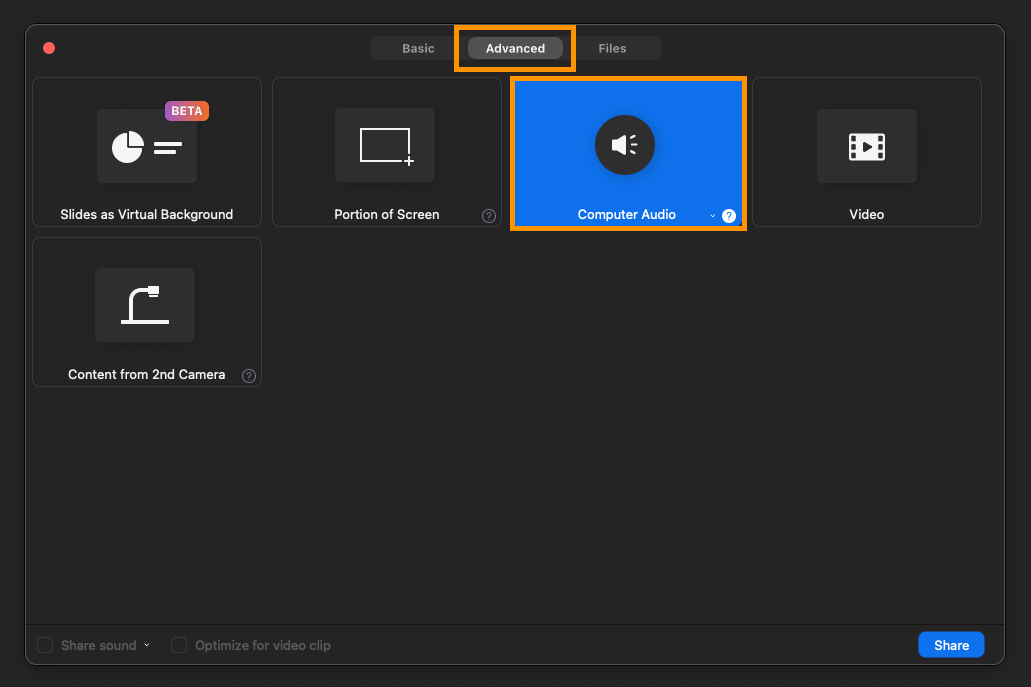Click help icon beside Content from 2nd Camera
The width and height of the screenshot is (1031, 687).
point(249,376)
